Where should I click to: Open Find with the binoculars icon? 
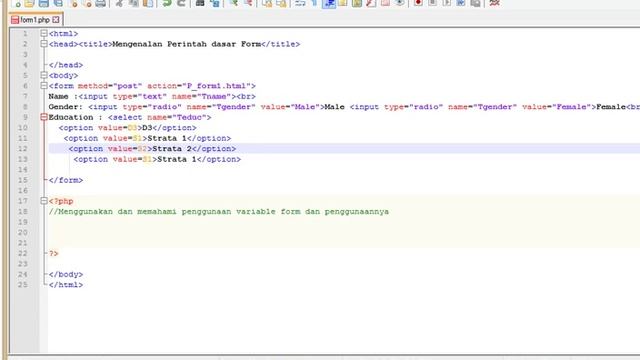point(200,3)
